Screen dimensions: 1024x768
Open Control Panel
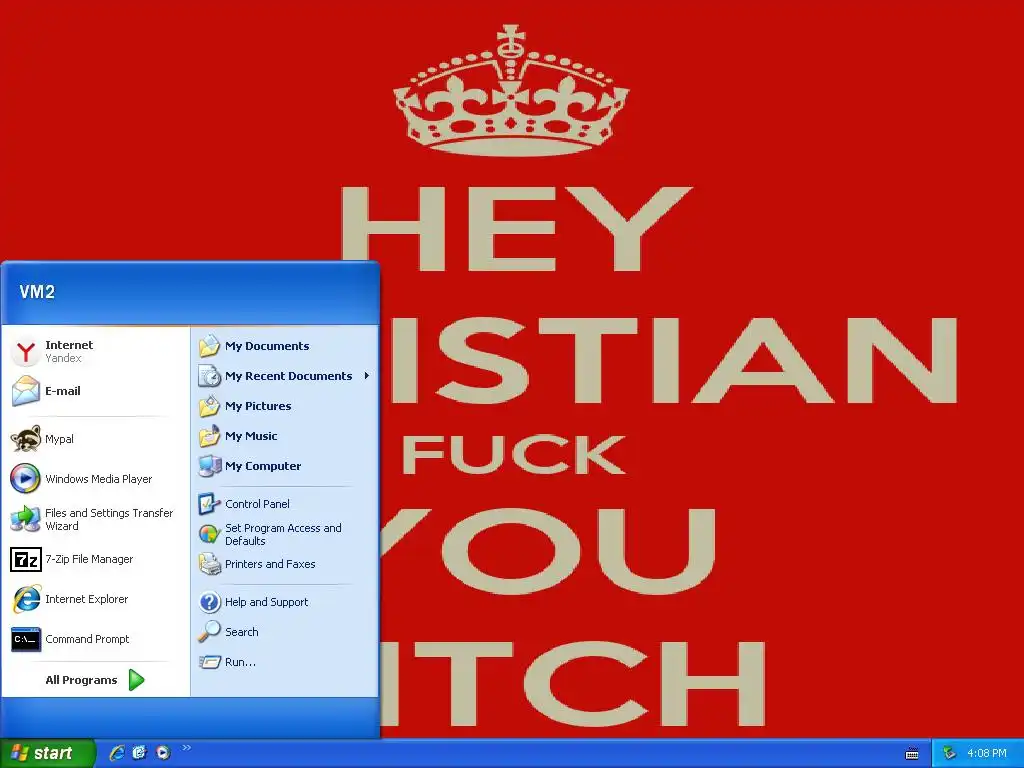coord(285,504)
